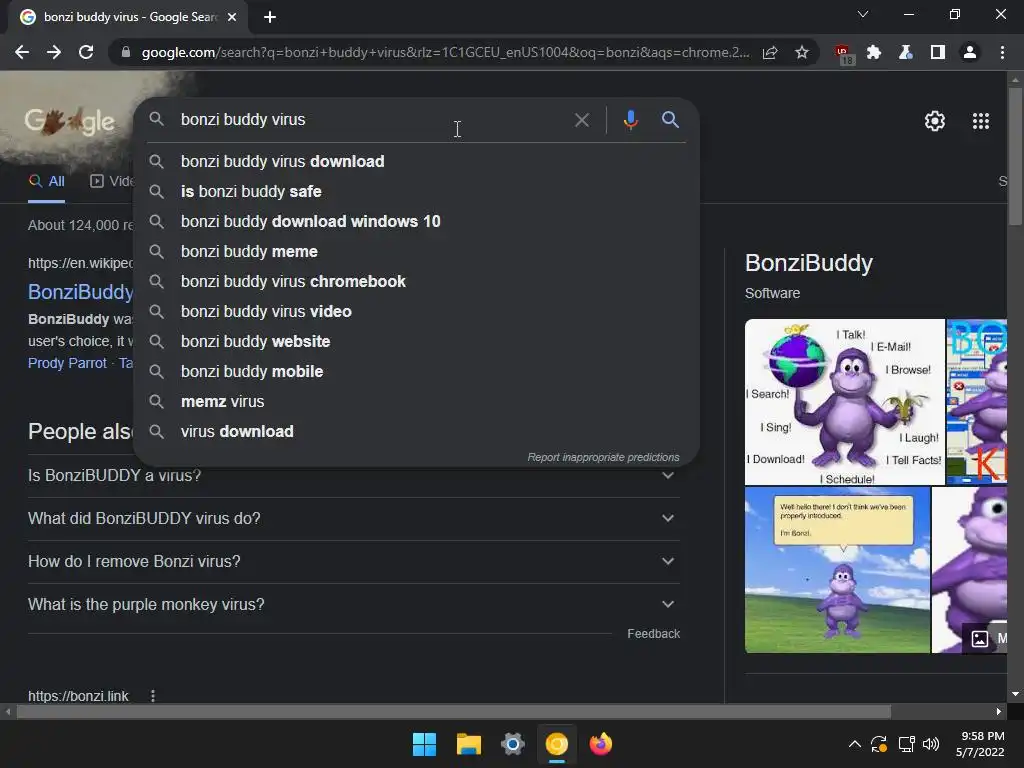1024x768 pixels.
Task: Open Settings from the taskbar
Action: (513, 744)
